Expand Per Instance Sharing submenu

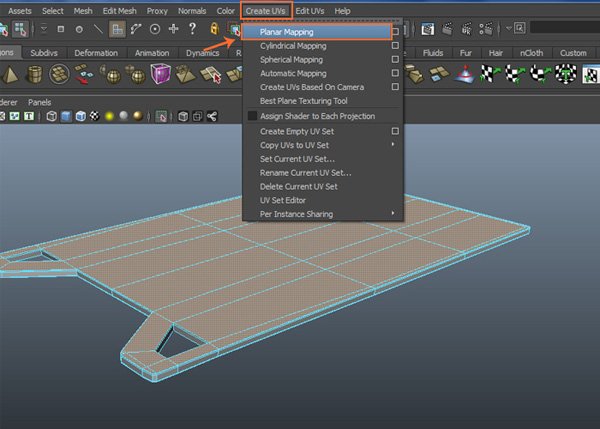pyautogui.click(x=393, y=214)
